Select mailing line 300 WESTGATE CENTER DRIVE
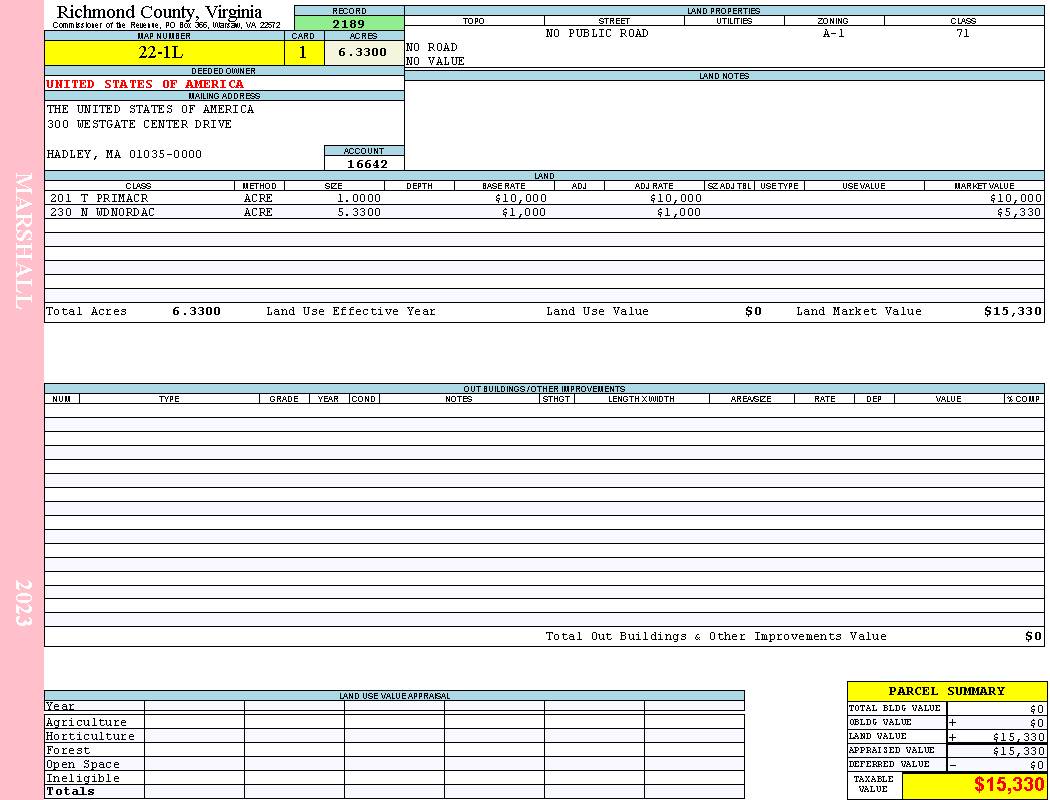This screenshot has height=800, width=1050. (139, 125)
